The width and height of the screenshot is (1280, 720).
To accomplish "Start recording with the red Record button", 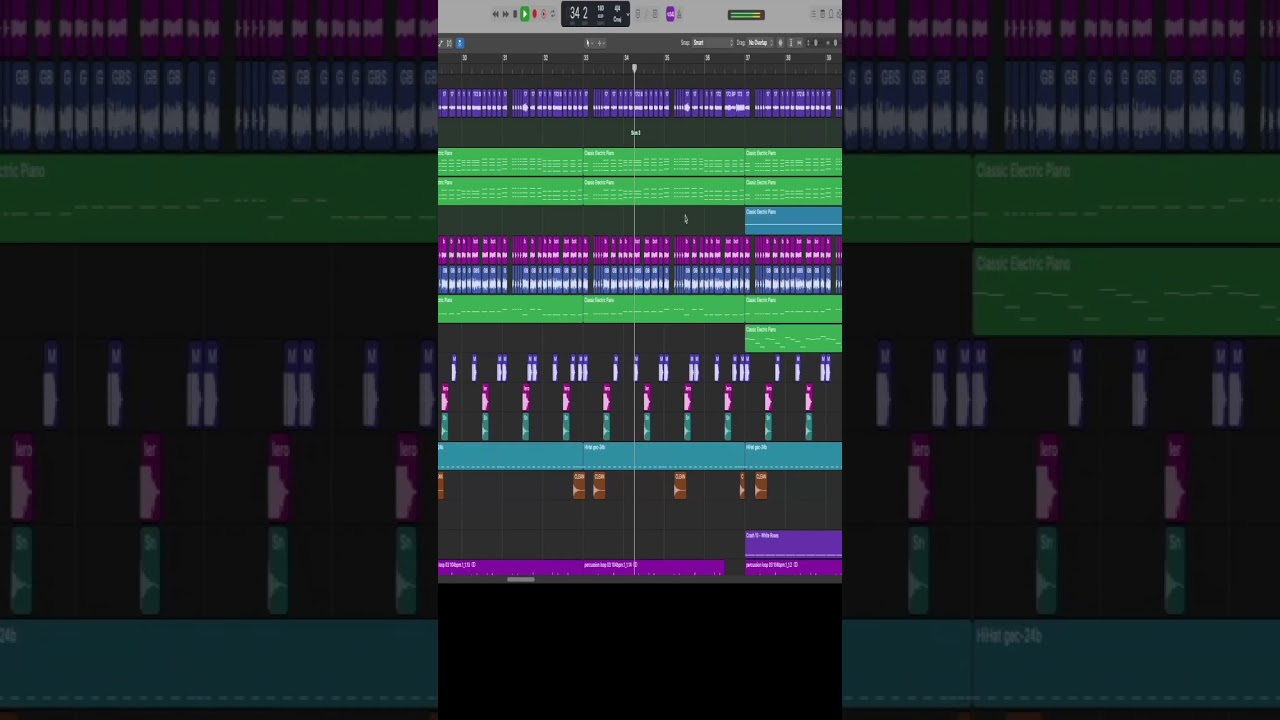I will [535, 14].
